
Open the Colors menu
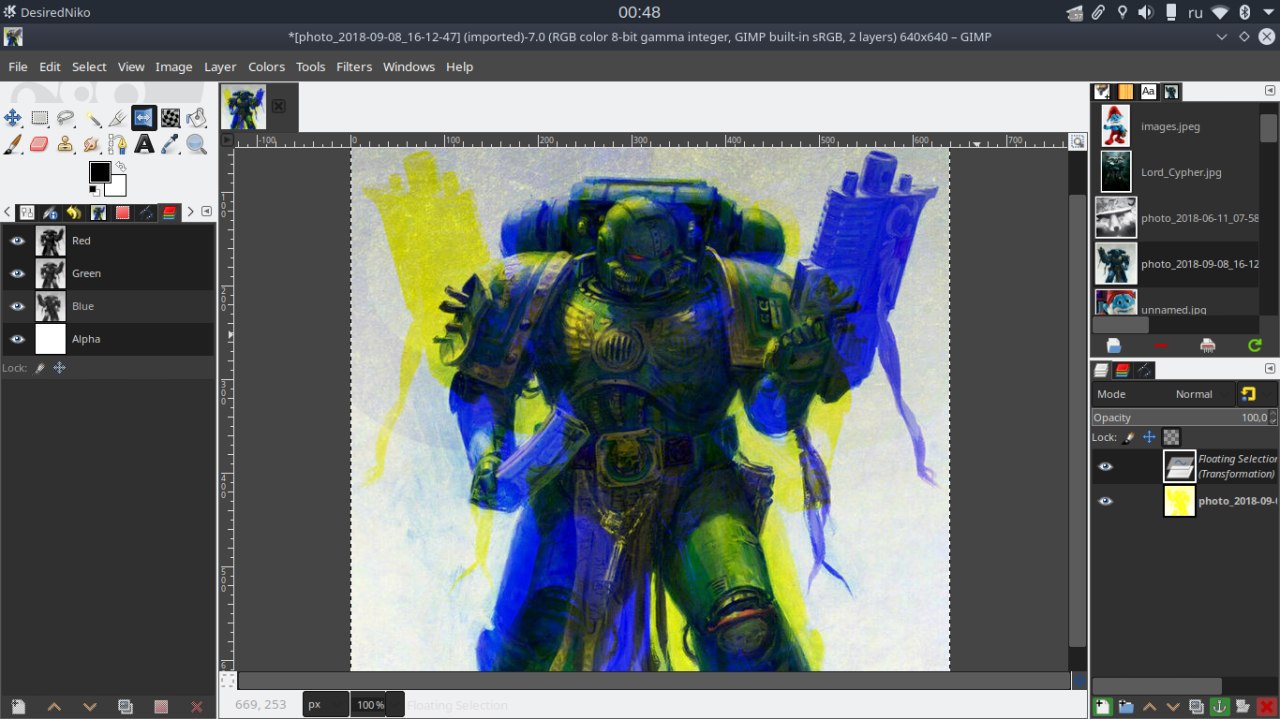266,67
